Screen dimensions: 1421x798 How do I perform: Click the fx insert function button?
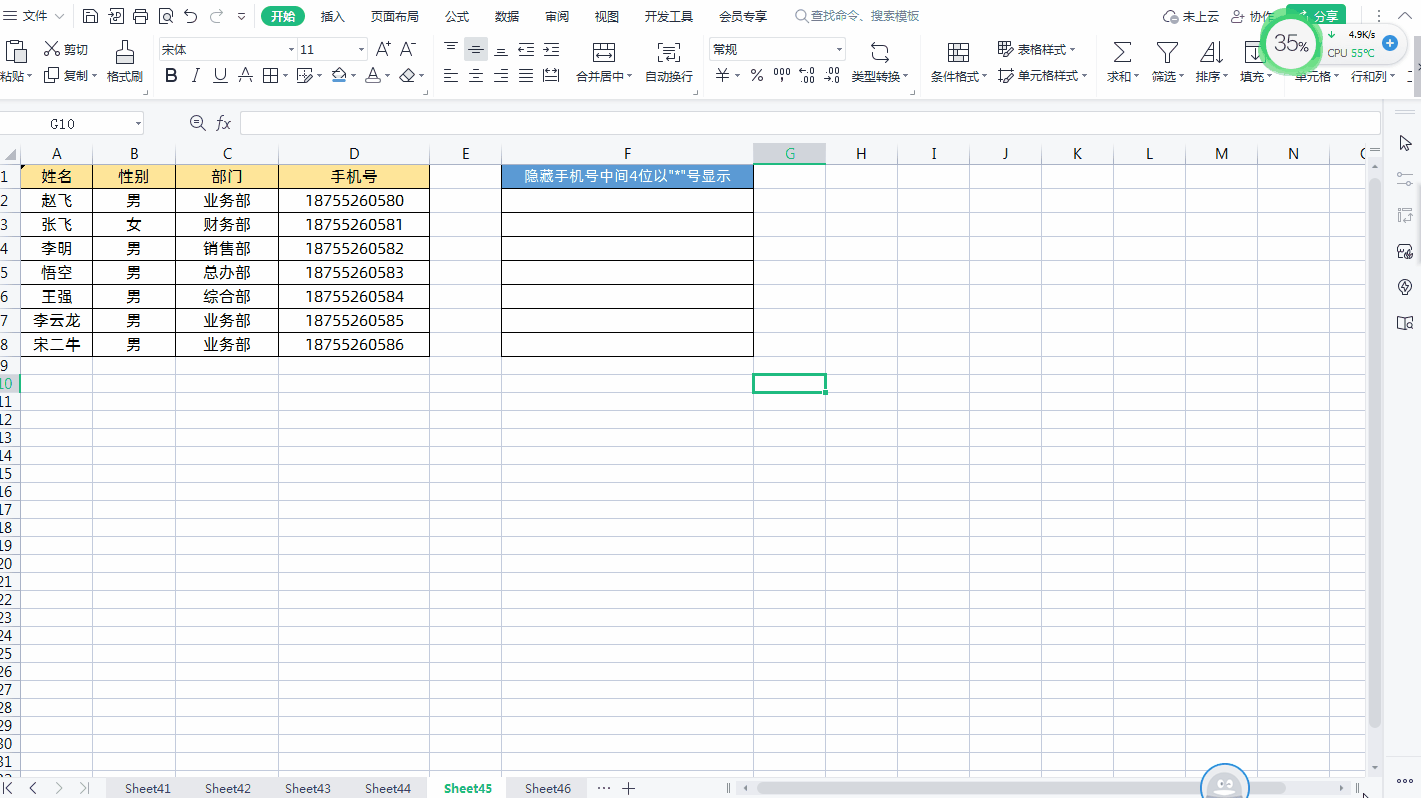click(224, 123)
